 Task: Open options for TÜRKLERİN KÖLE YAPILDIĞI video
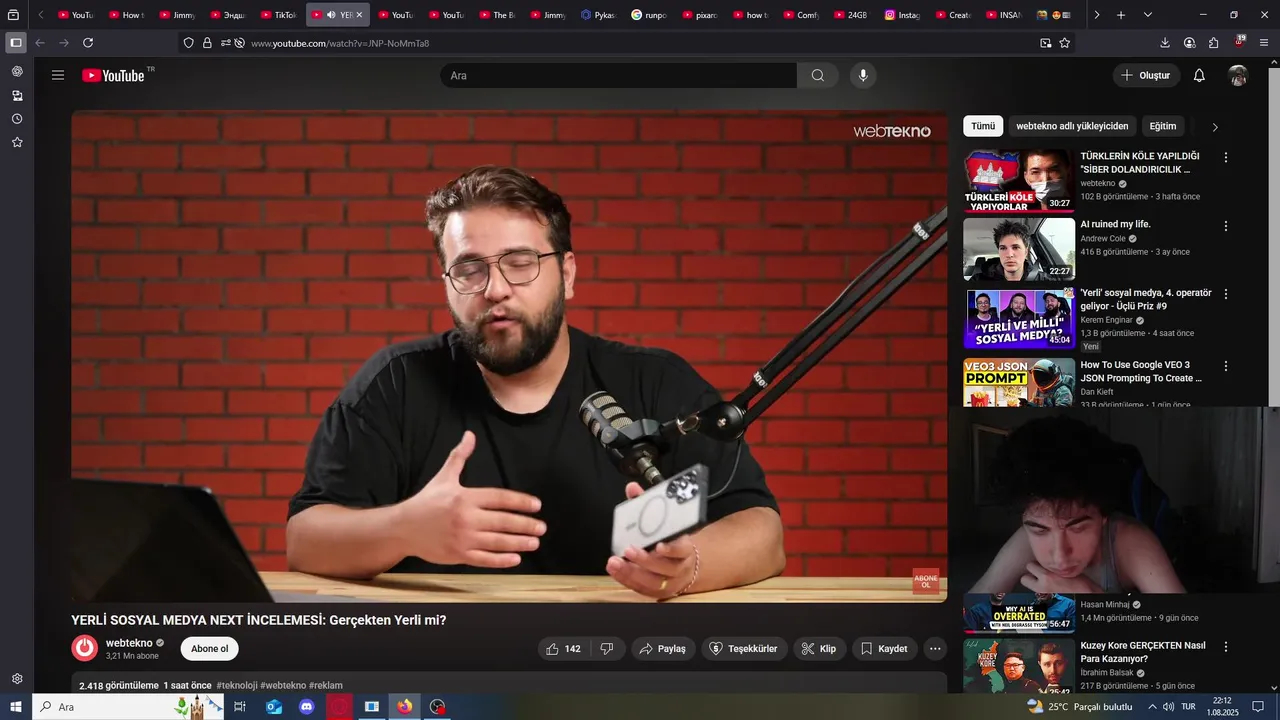(1226, 157)
